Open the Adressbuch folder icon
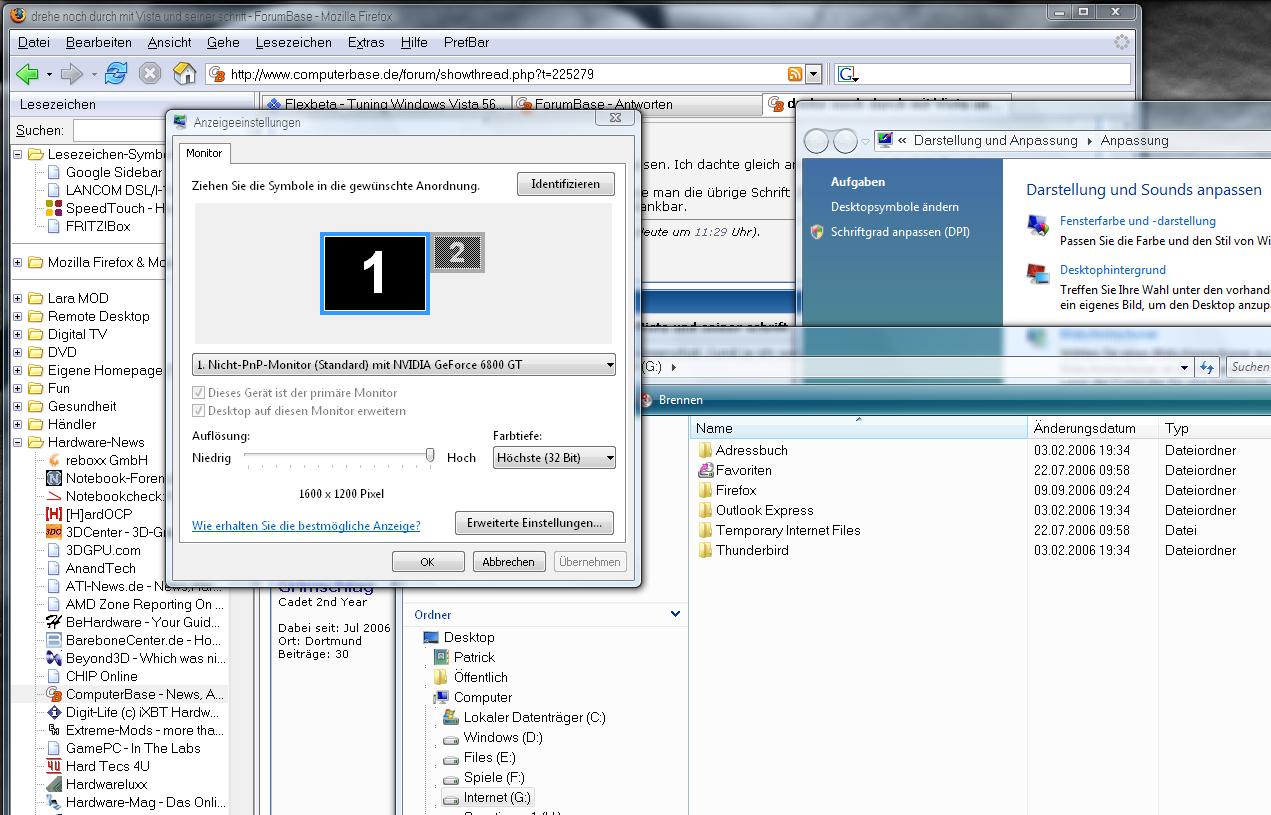This screenshot has height=815, width=1271. [x=705, y=450]
